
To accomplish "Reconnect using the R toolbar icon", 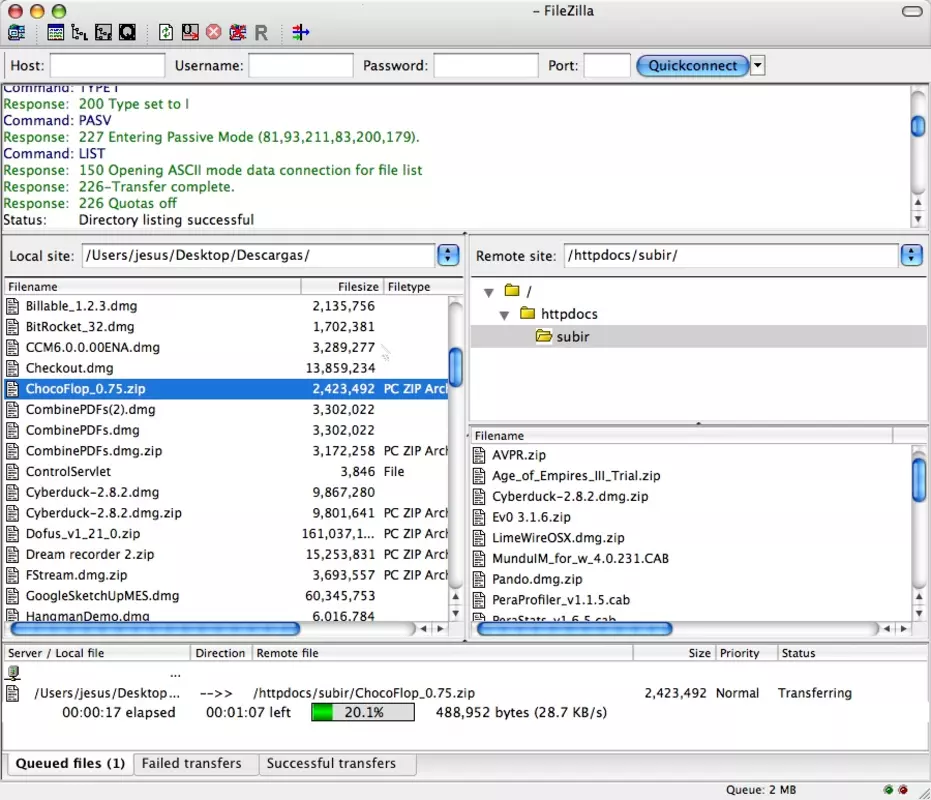I will [x=261, y=32].
